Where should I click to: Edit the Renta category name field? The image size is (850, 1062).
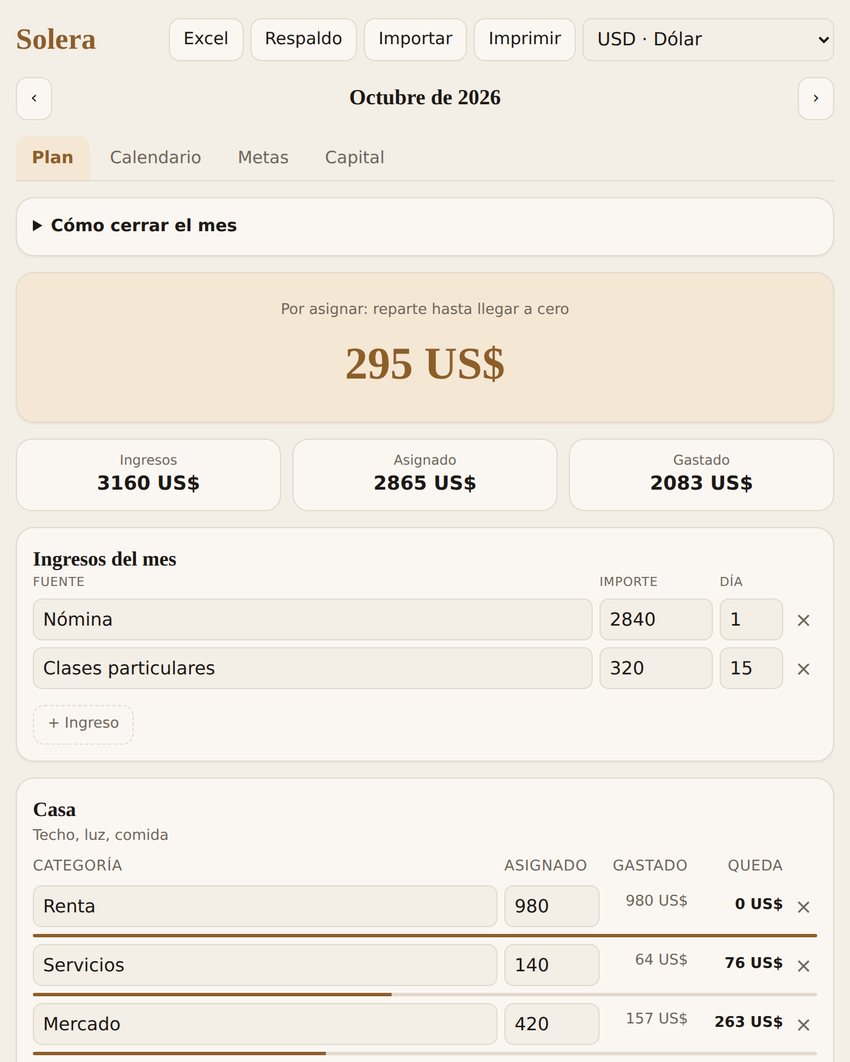(x=265, y=906)
